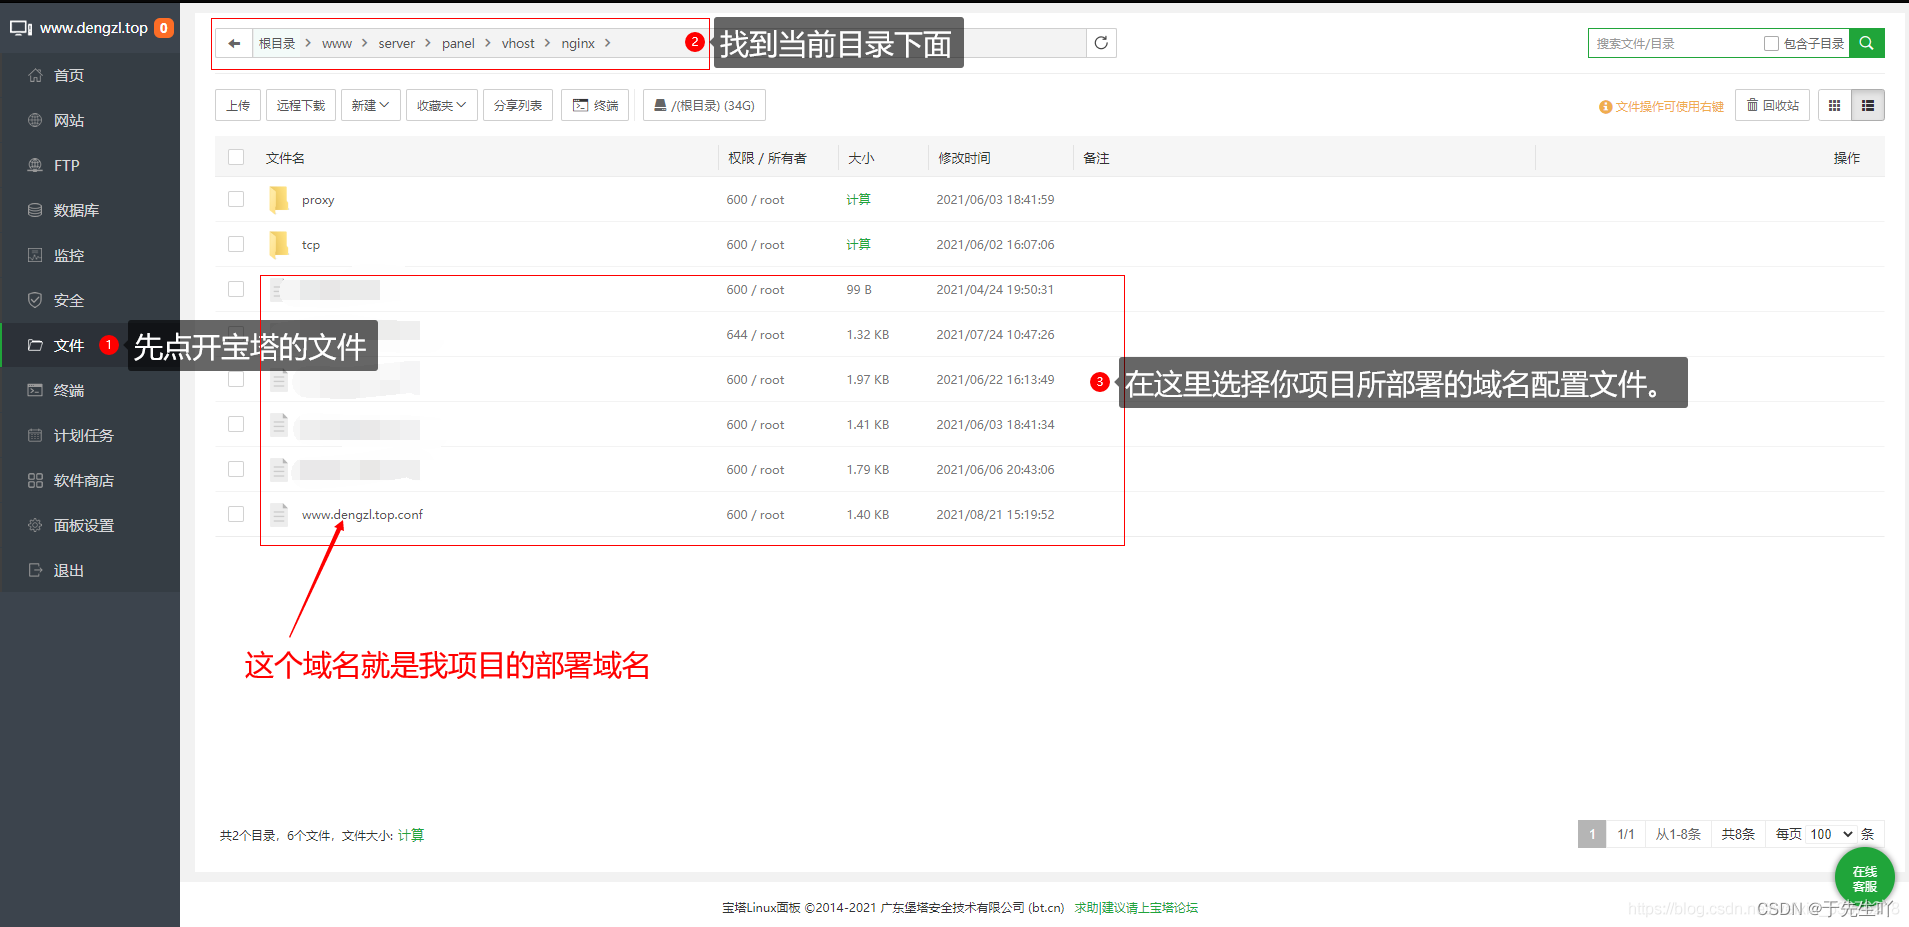The height and width of the screenshot is (927, 1909).
Task: Check the box for the proxy folder
Action: [x=236, y=199]
